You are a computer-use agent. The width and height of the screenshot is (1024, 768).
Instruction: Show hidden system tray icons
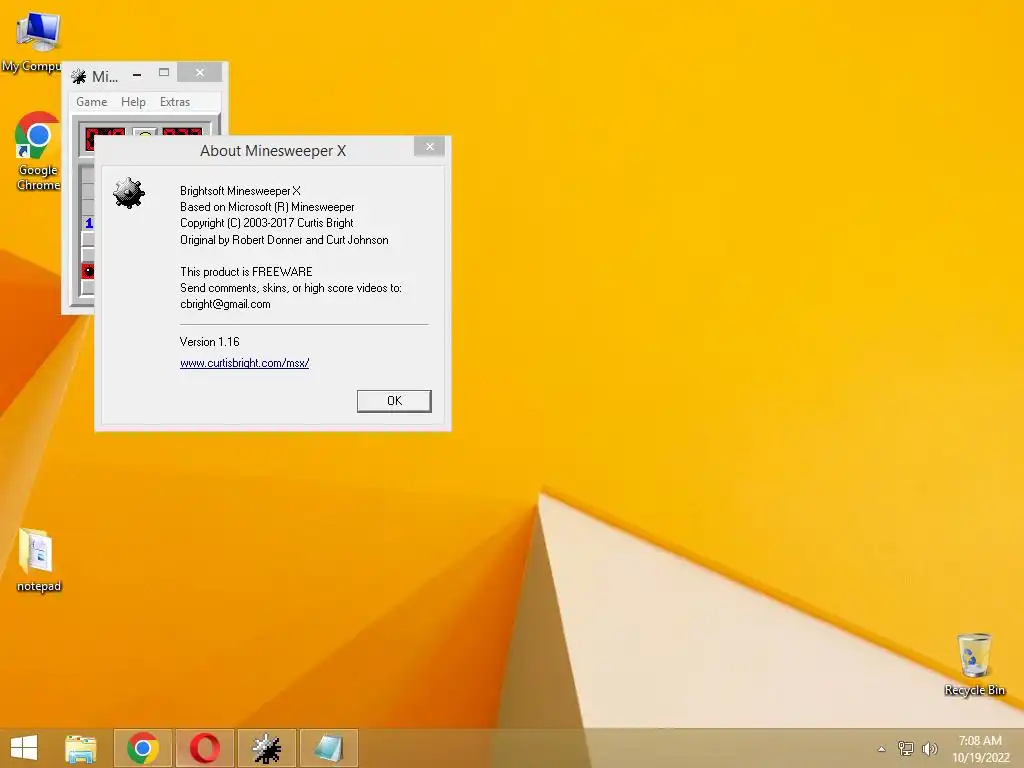click(x=882, y=749)
